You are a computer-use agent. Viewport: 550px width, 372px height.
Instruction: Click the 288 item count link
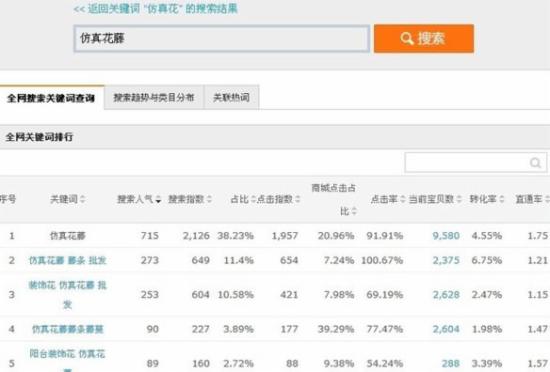pyautogui.click(x=450, y=363)
